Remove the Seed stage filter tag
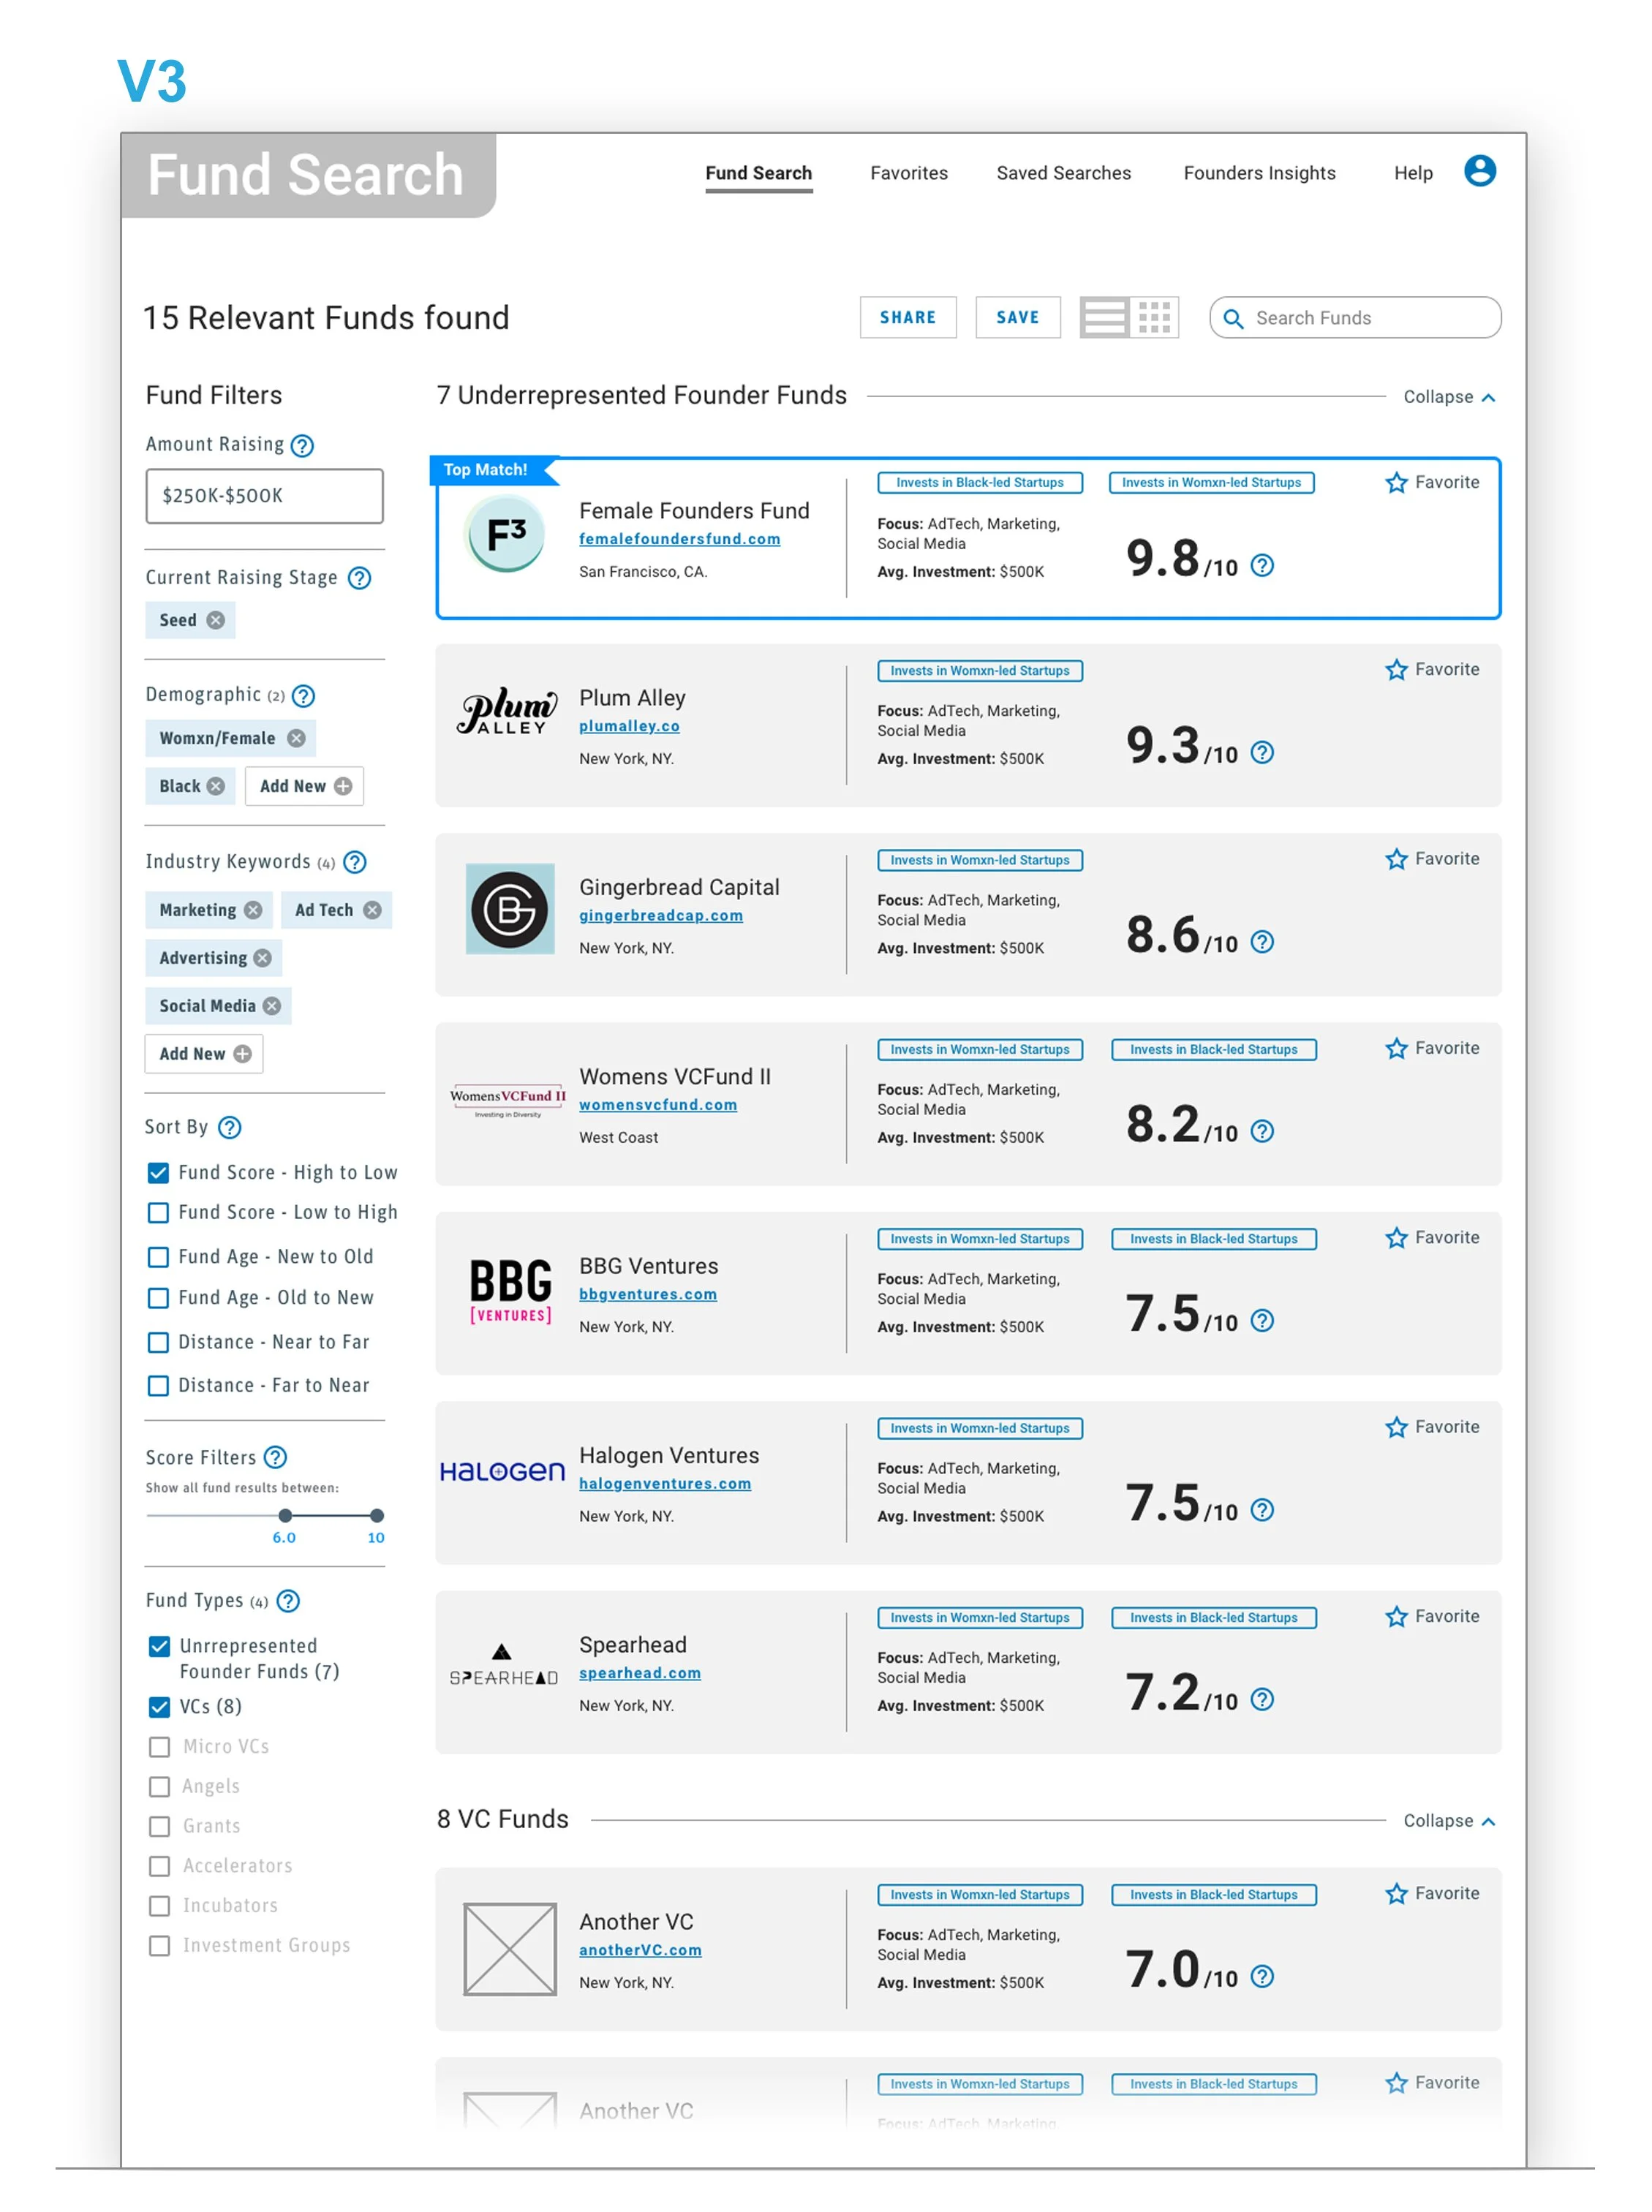 pyautogui.click(x=216, y=620)
